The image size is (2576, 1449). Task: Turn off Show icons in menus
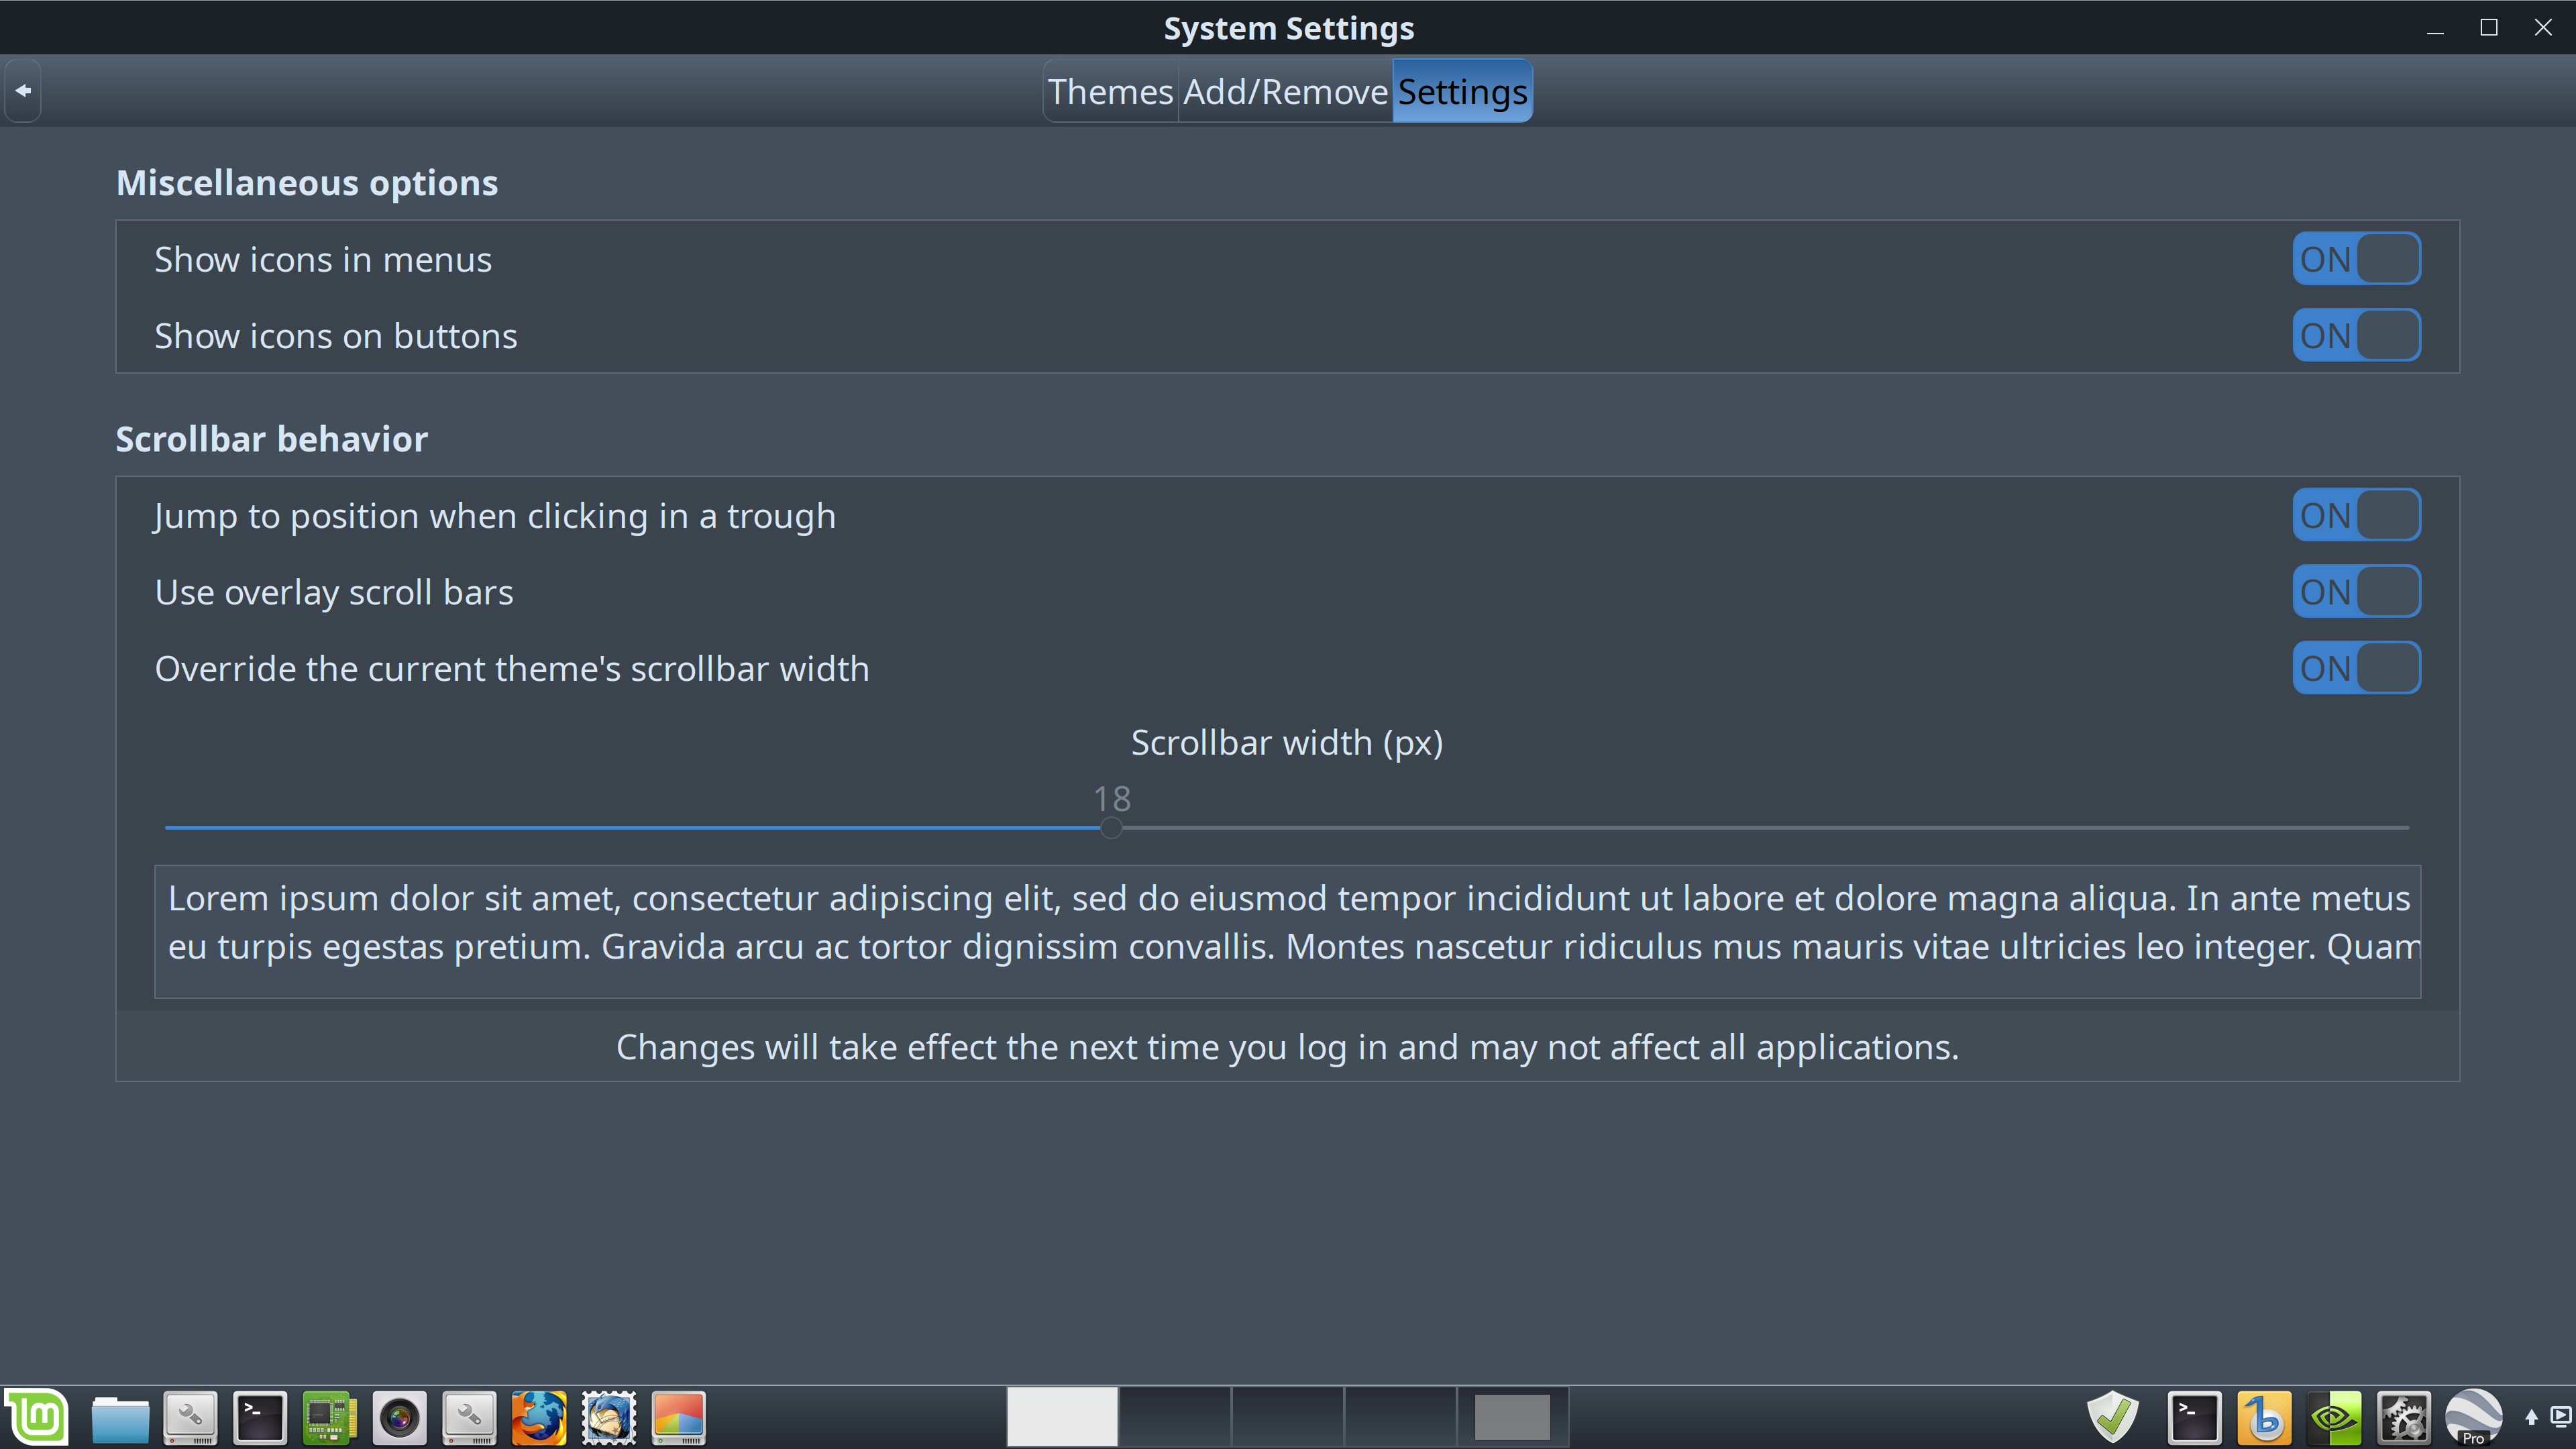tap(2356, 259)
